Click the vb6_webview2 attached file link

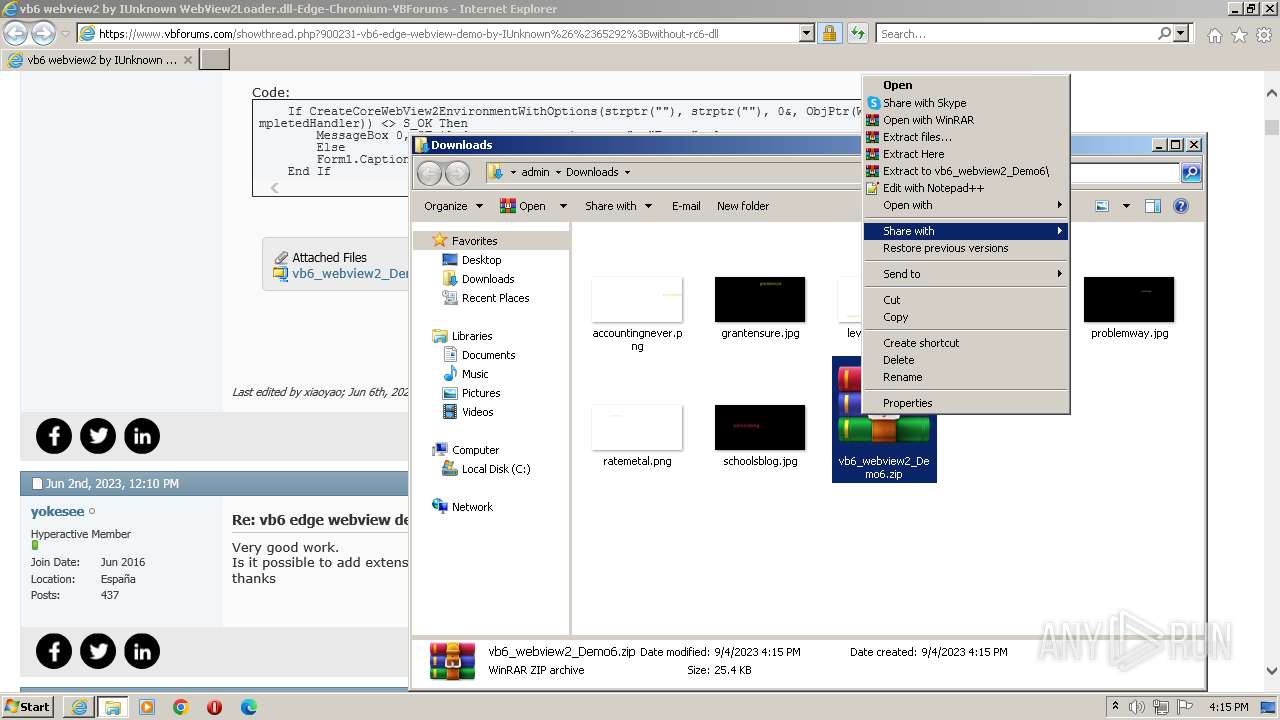point(350,274)
